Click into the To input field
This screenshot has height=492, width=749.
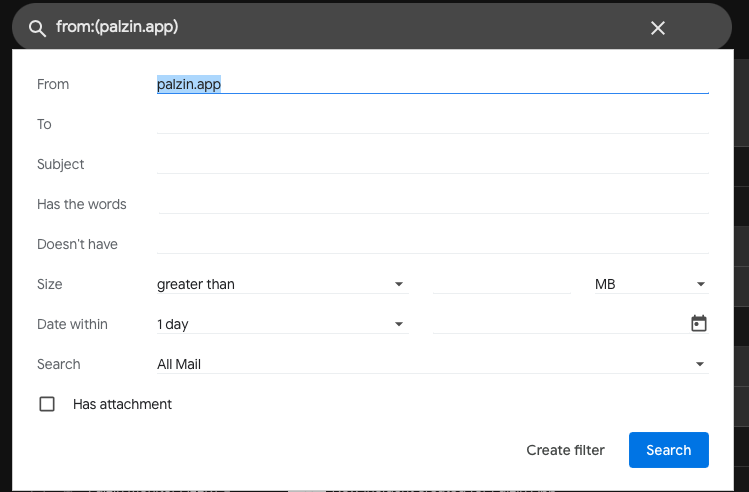point(432,124)
